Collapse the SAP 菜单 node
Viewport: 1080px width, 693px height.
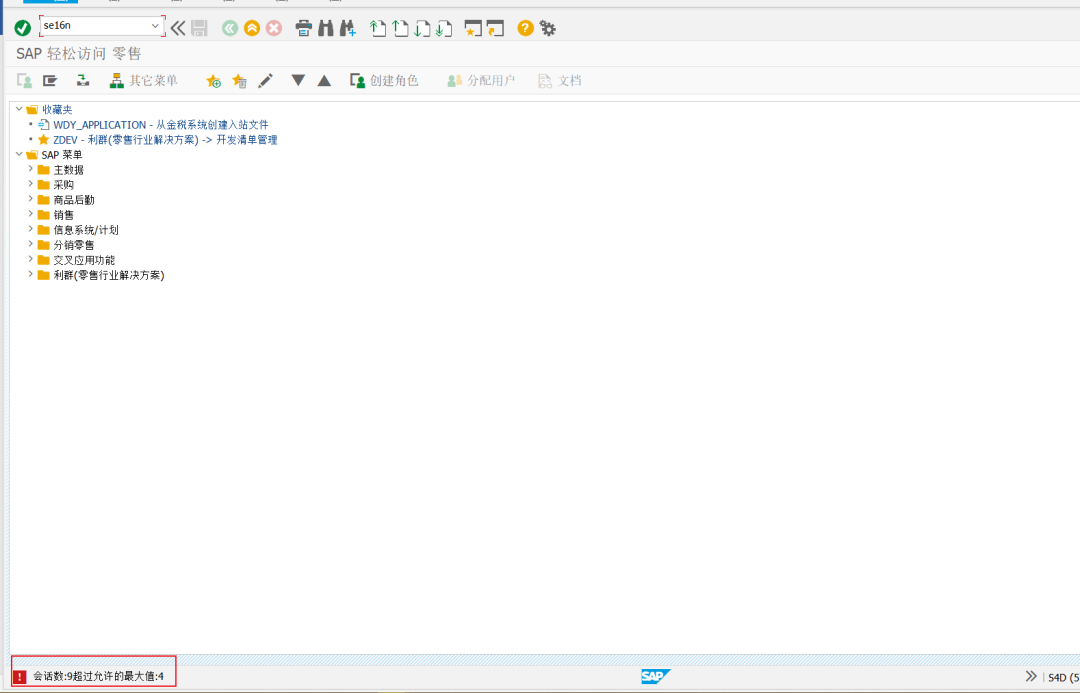[19, 154]
